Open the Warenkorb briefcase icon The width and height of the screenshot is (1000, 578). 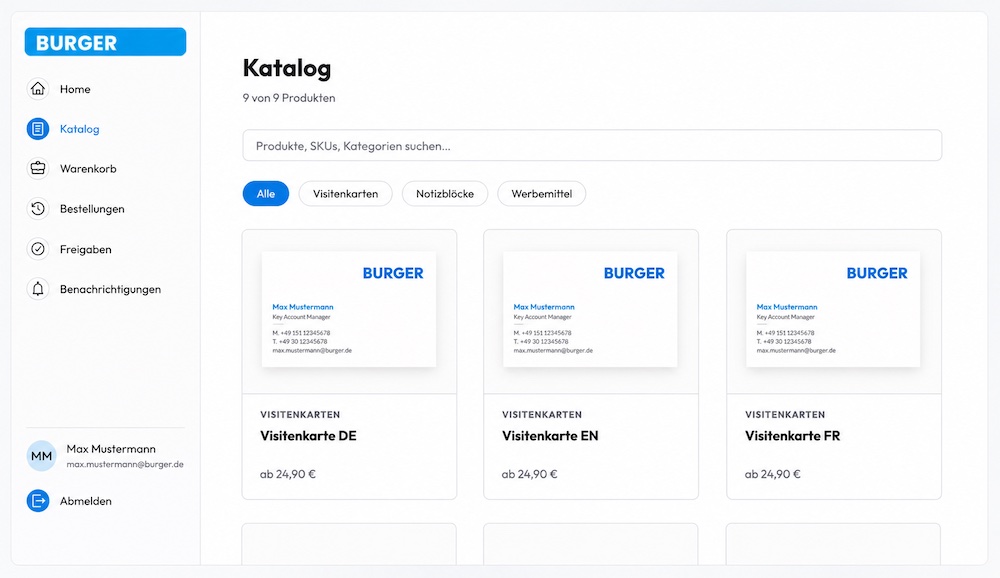click(x=38, y=168)
